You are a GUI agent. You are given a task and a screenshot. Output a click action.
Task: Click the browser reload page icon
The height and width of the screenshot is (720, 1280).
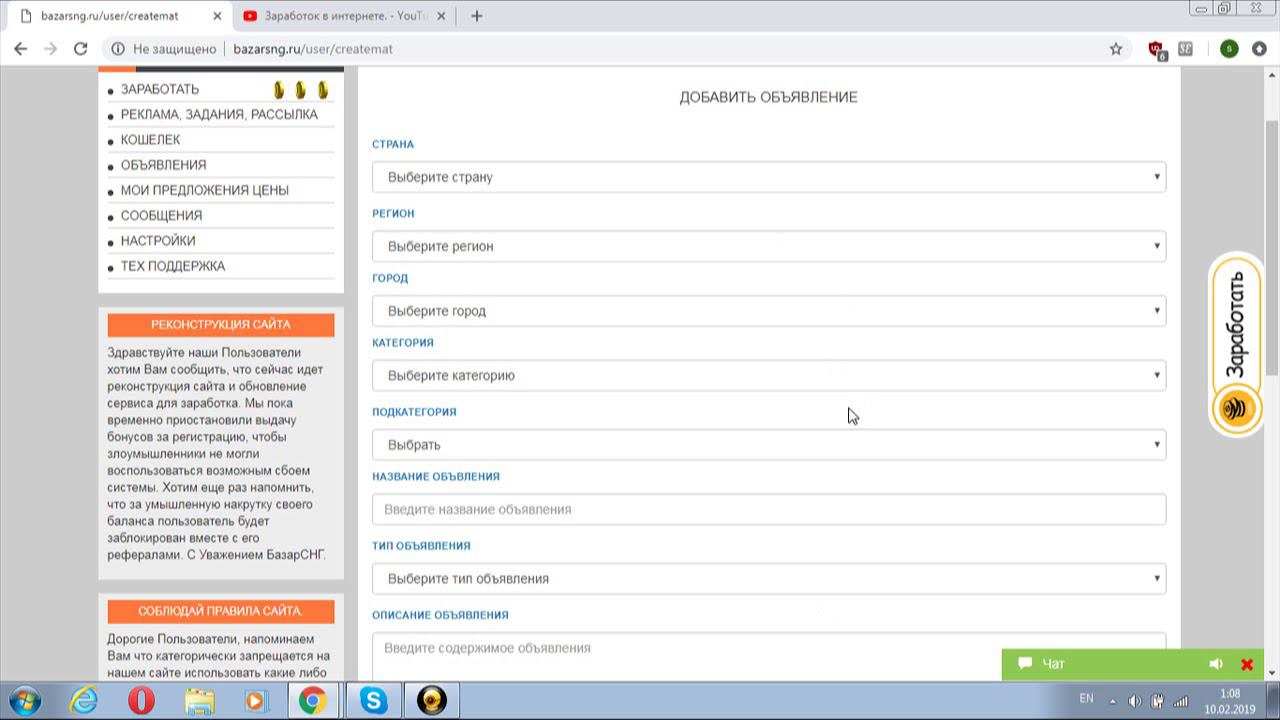pos(81,49)
